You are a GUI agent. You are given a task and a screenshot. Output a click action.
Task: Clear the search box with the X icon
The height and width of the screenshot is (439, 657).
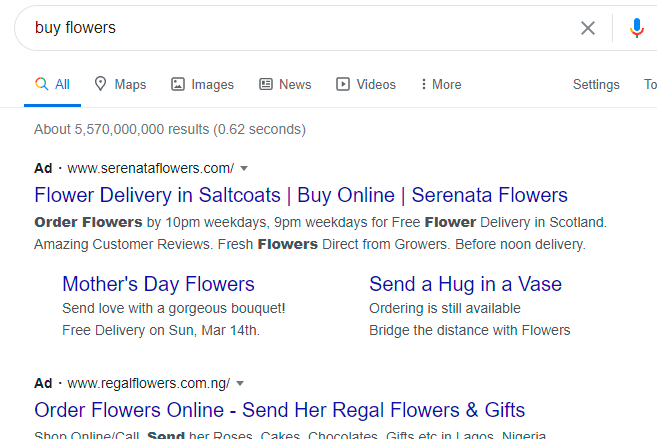pyautogui.click(x=588, y=28)
